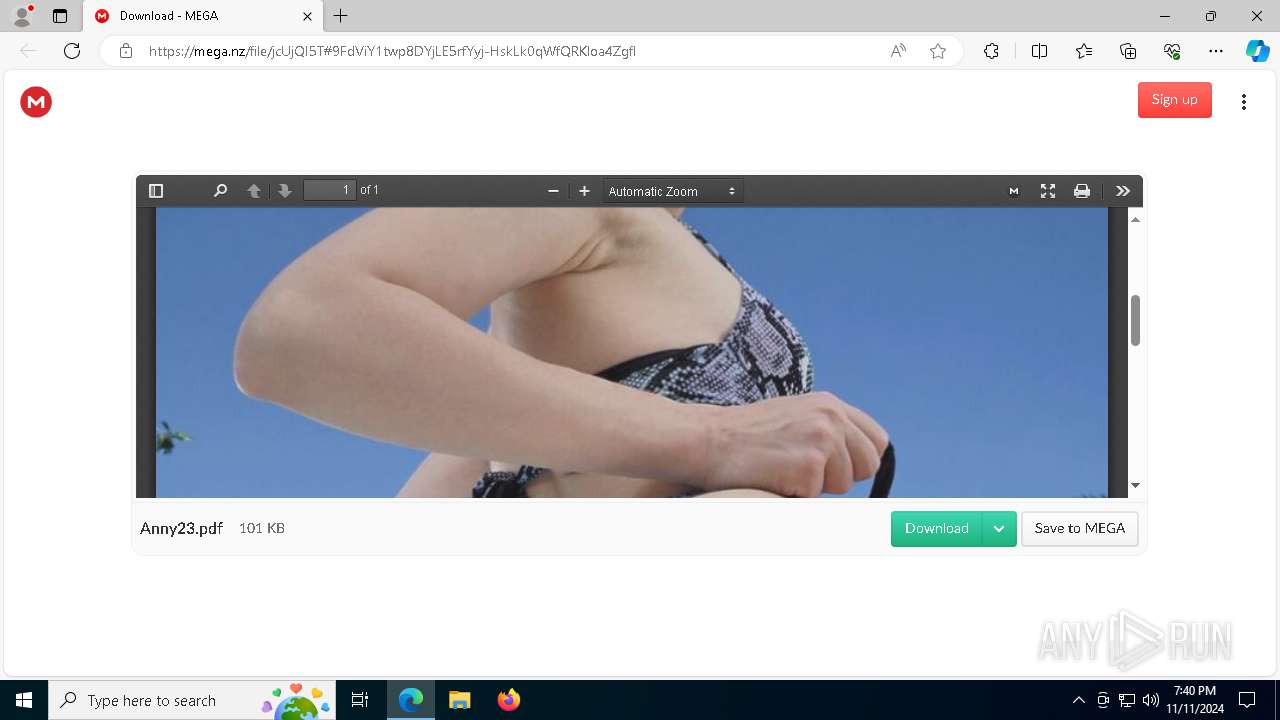Zoom out the PDF document
This screenshot has width=1280, height=720.
click(x=553, y=191)
